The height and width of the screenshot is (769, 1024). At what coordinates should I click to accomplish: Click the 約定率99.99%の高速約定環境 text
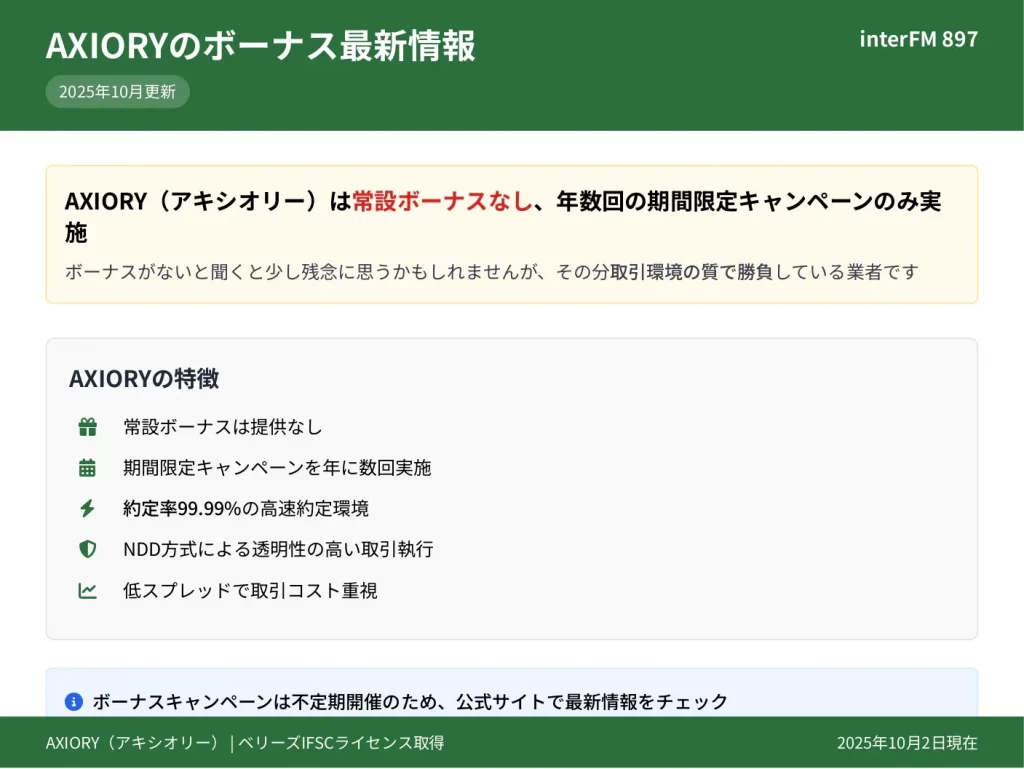(246, 509)
